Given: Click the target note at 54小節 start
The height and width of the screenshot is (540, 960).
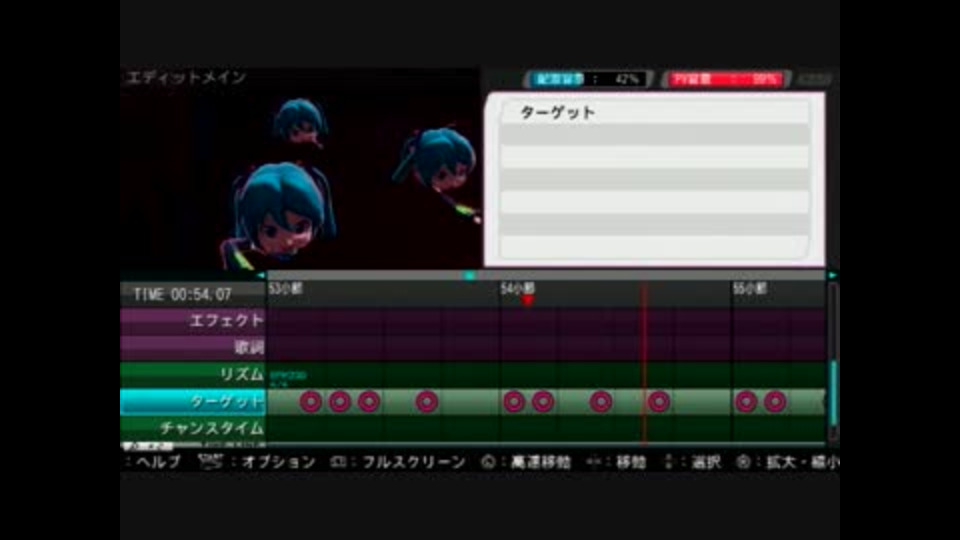Looking at the screenshot, I should [x=514, y=402].
